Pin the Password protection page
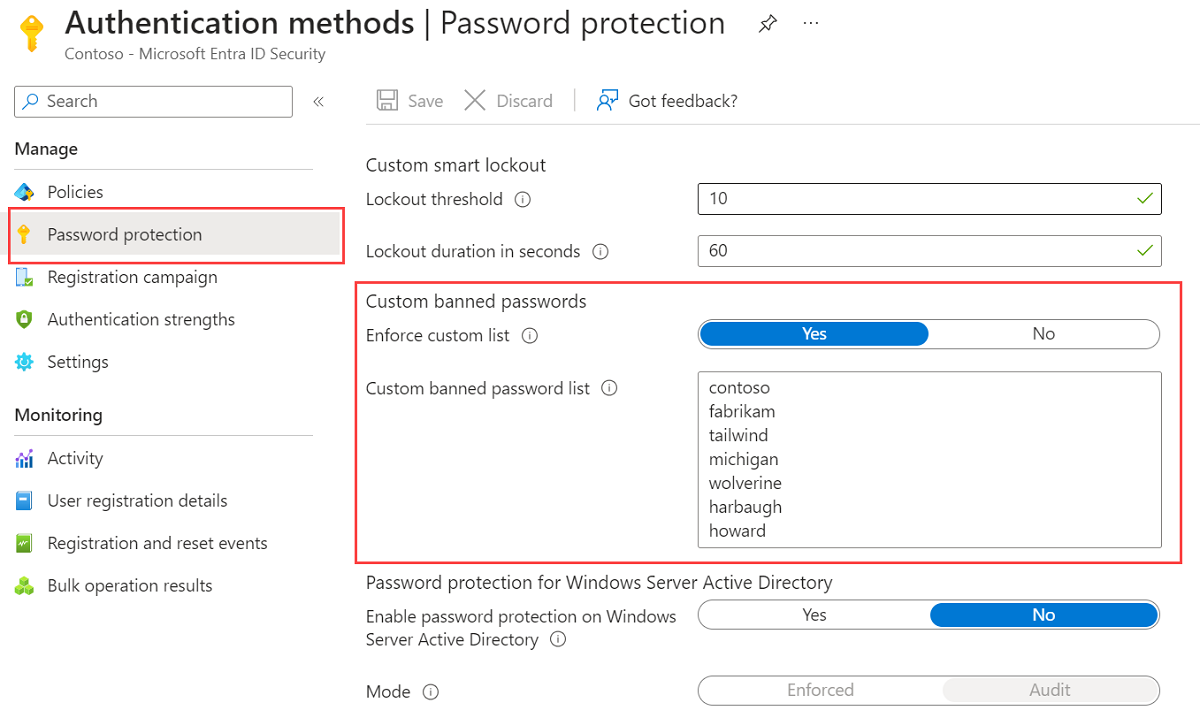 (767, 23)
